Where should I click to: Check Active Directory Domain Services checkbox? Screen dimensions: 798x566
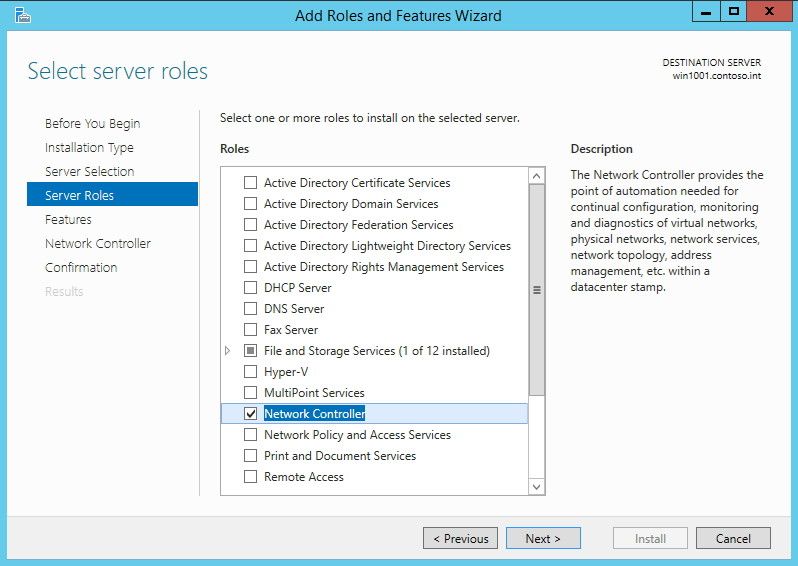[250, 204]
